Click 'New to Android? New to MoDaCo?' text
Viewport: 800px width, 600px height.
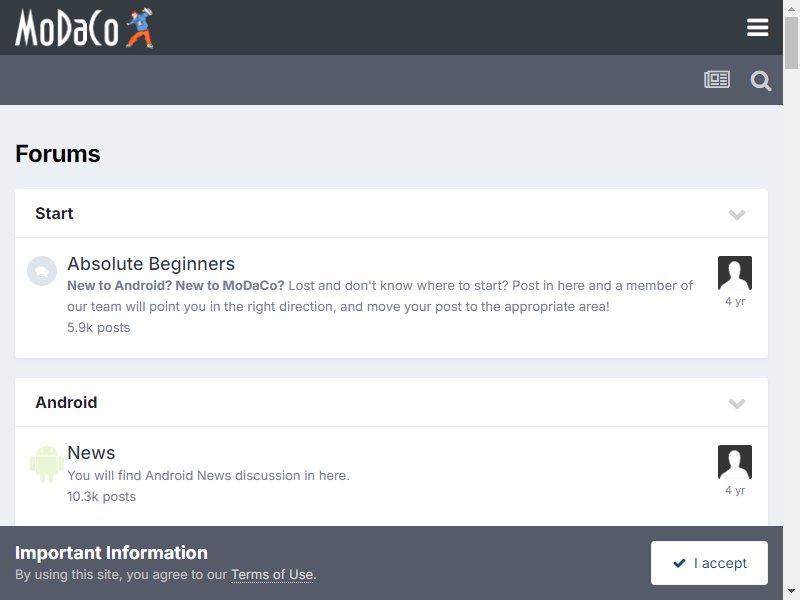click(176, 285)
